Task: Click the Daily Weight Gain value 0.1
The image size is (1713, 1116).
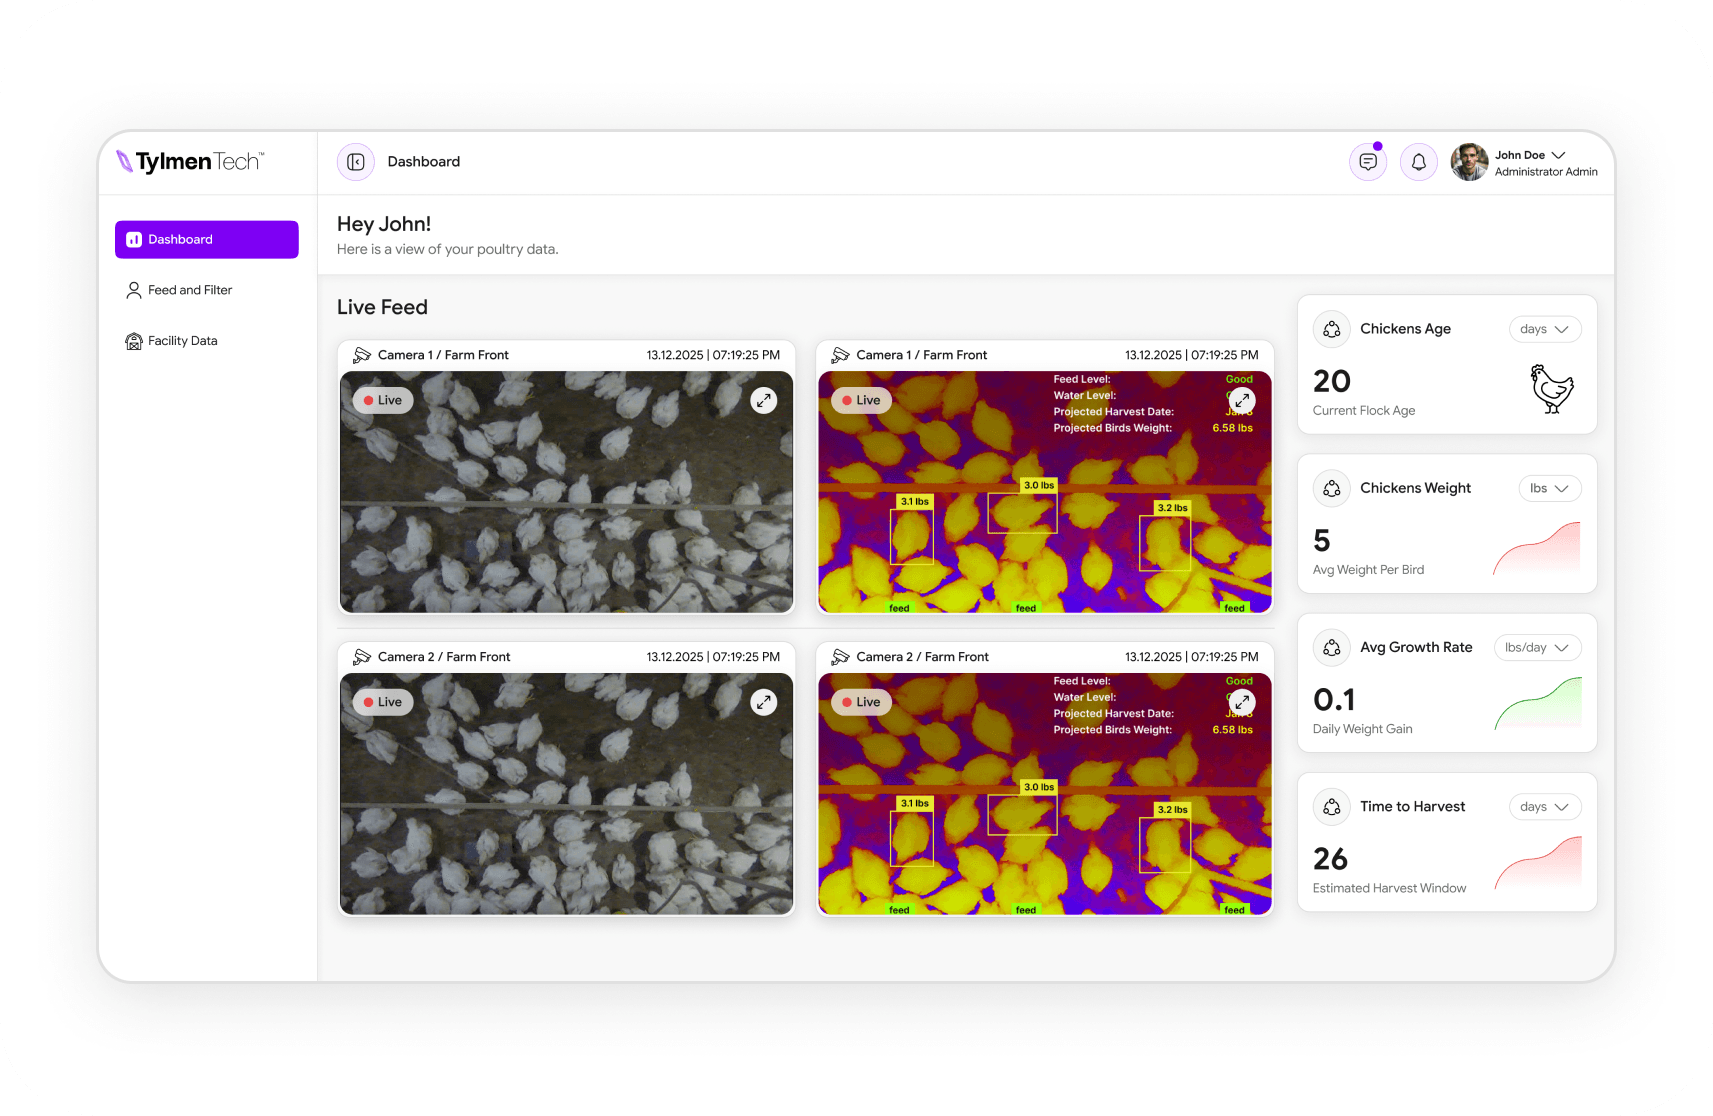Action: tap(1334, 700)
